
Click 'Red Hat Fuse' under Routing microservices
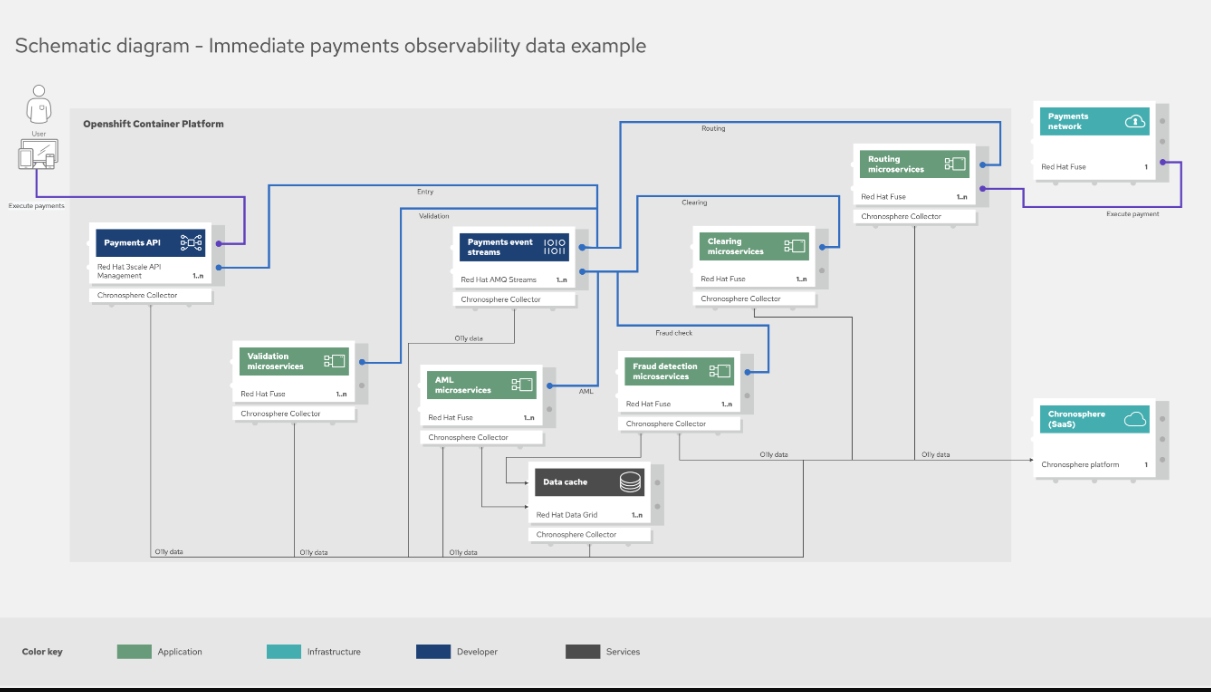point(883,197)
